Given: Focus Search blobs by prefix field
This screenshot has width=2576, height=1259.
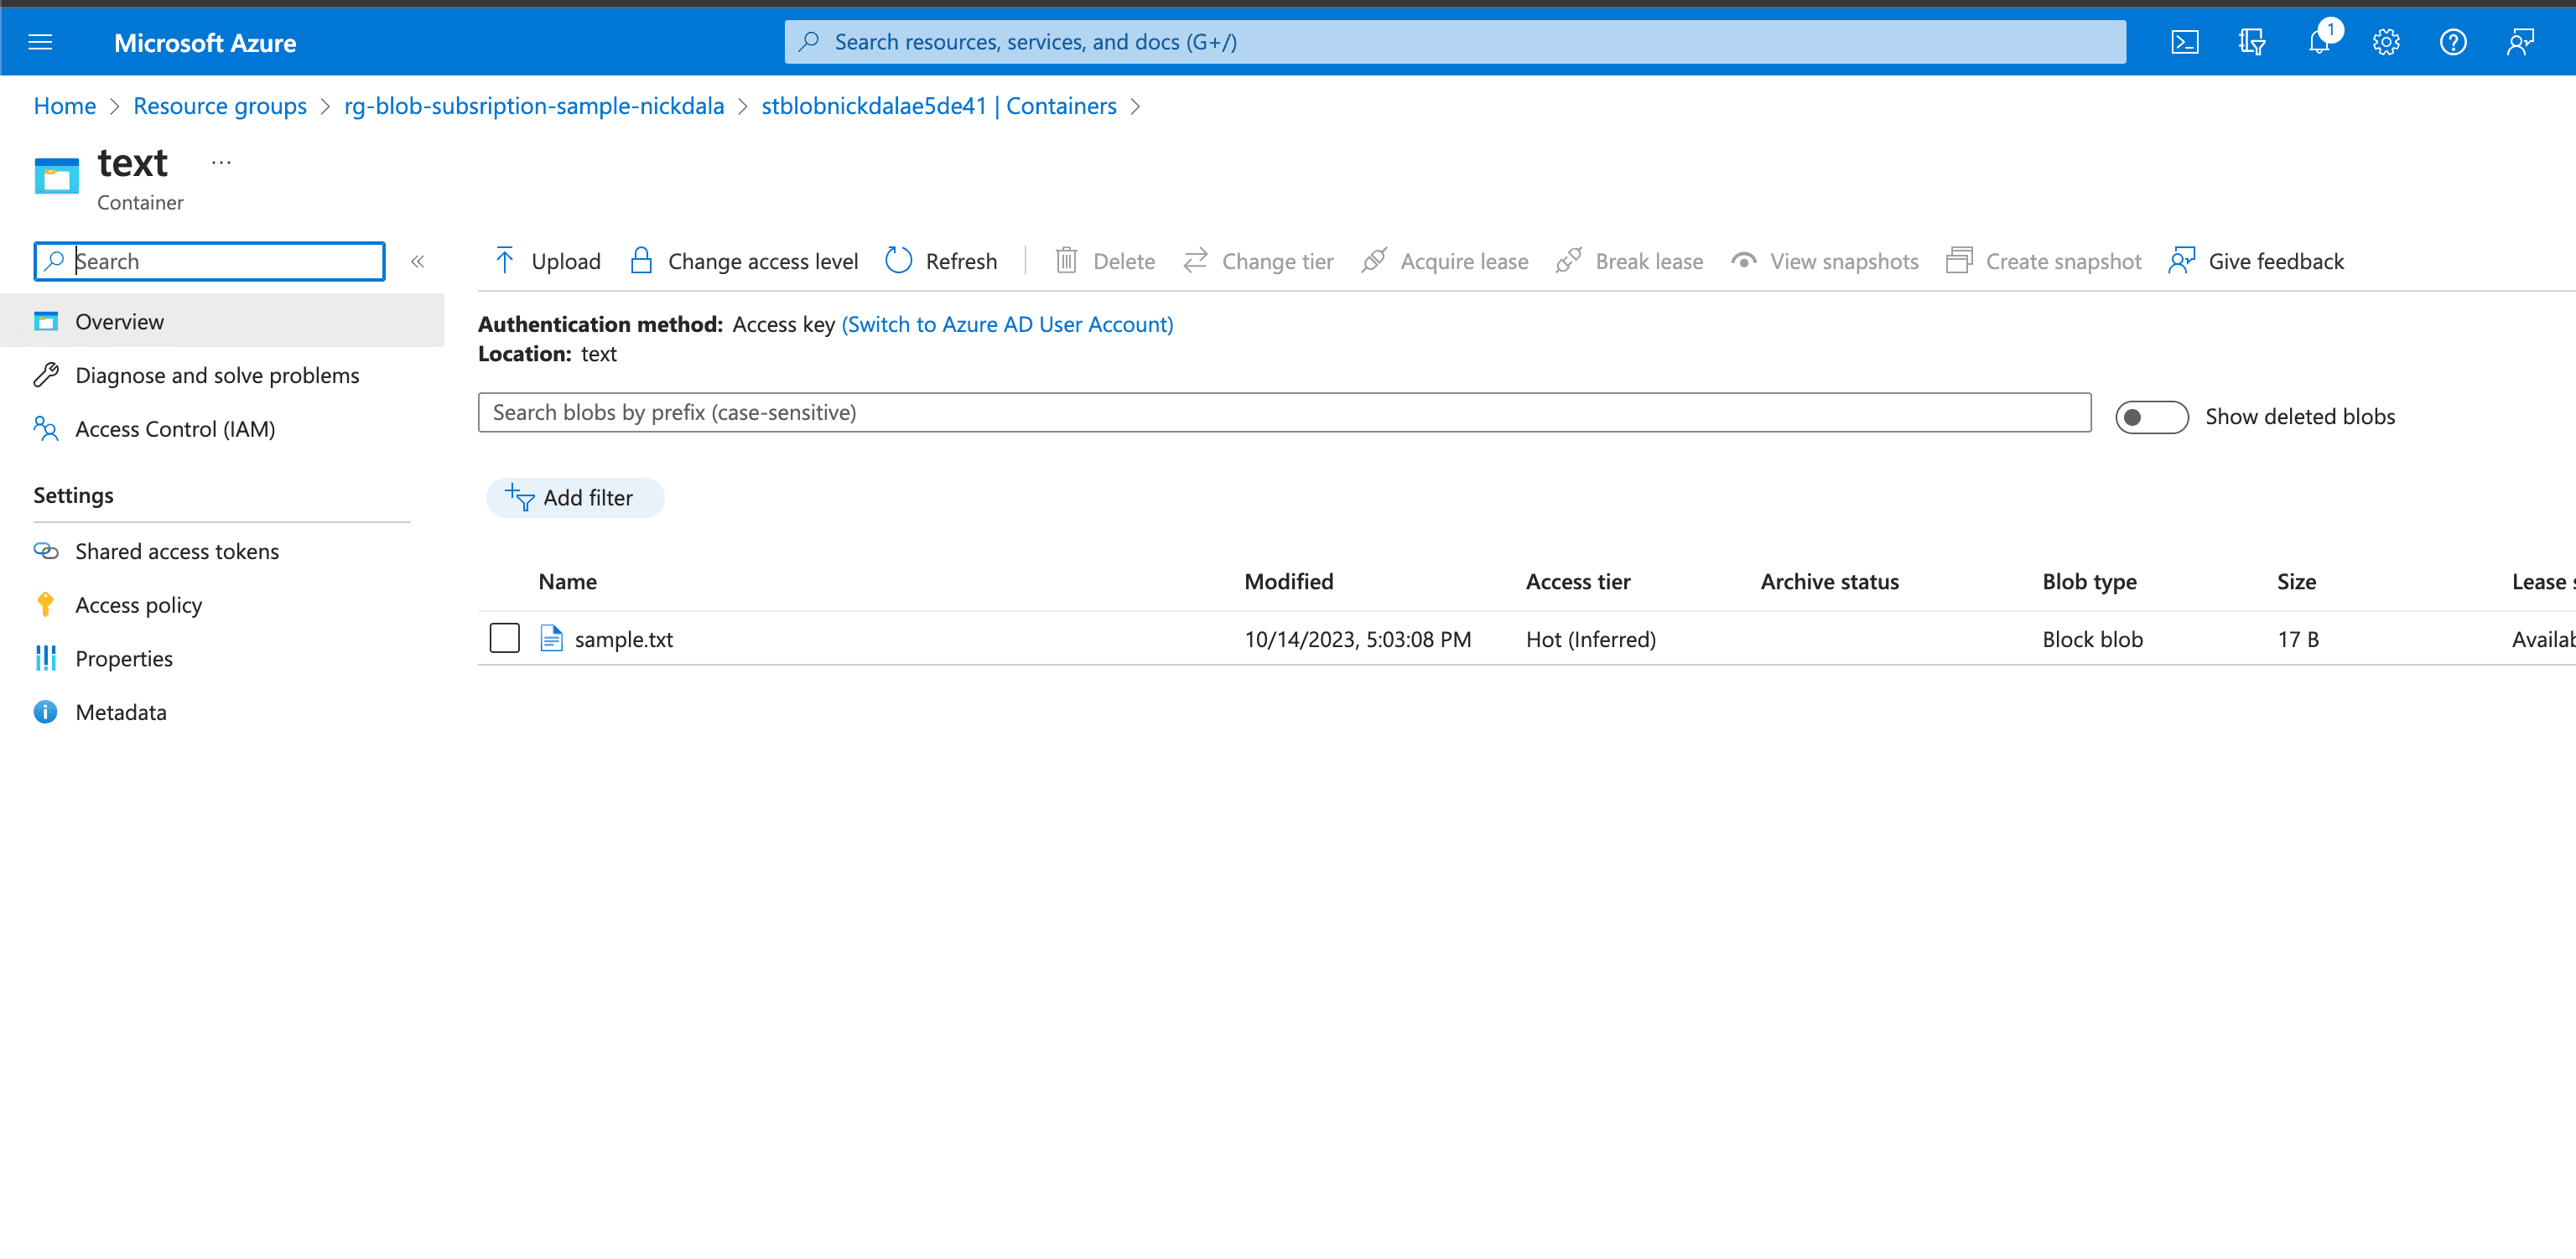Looking at the screenshot, I should pyautogui.click(x=1284, y=412).
